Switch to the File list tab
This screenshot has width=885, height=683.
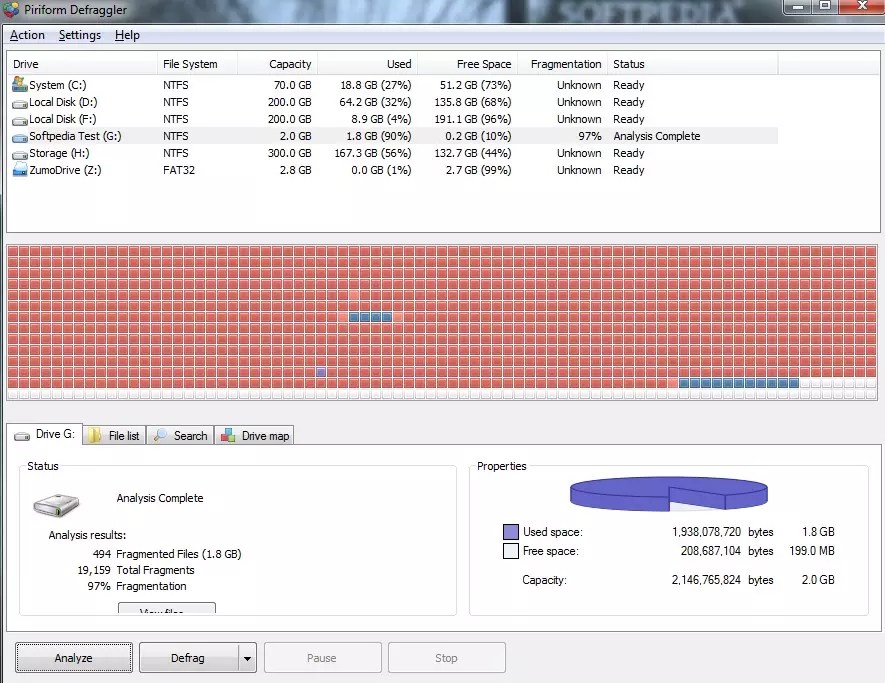[x=115, y=435]
